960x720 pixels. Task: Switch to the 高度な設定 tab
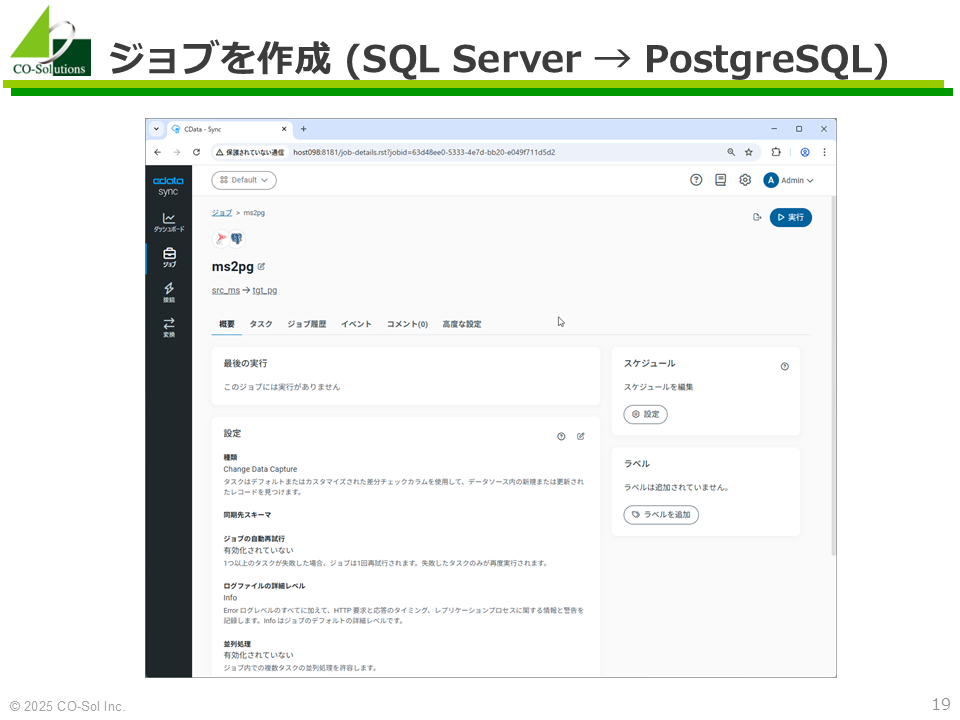point(462,324)
